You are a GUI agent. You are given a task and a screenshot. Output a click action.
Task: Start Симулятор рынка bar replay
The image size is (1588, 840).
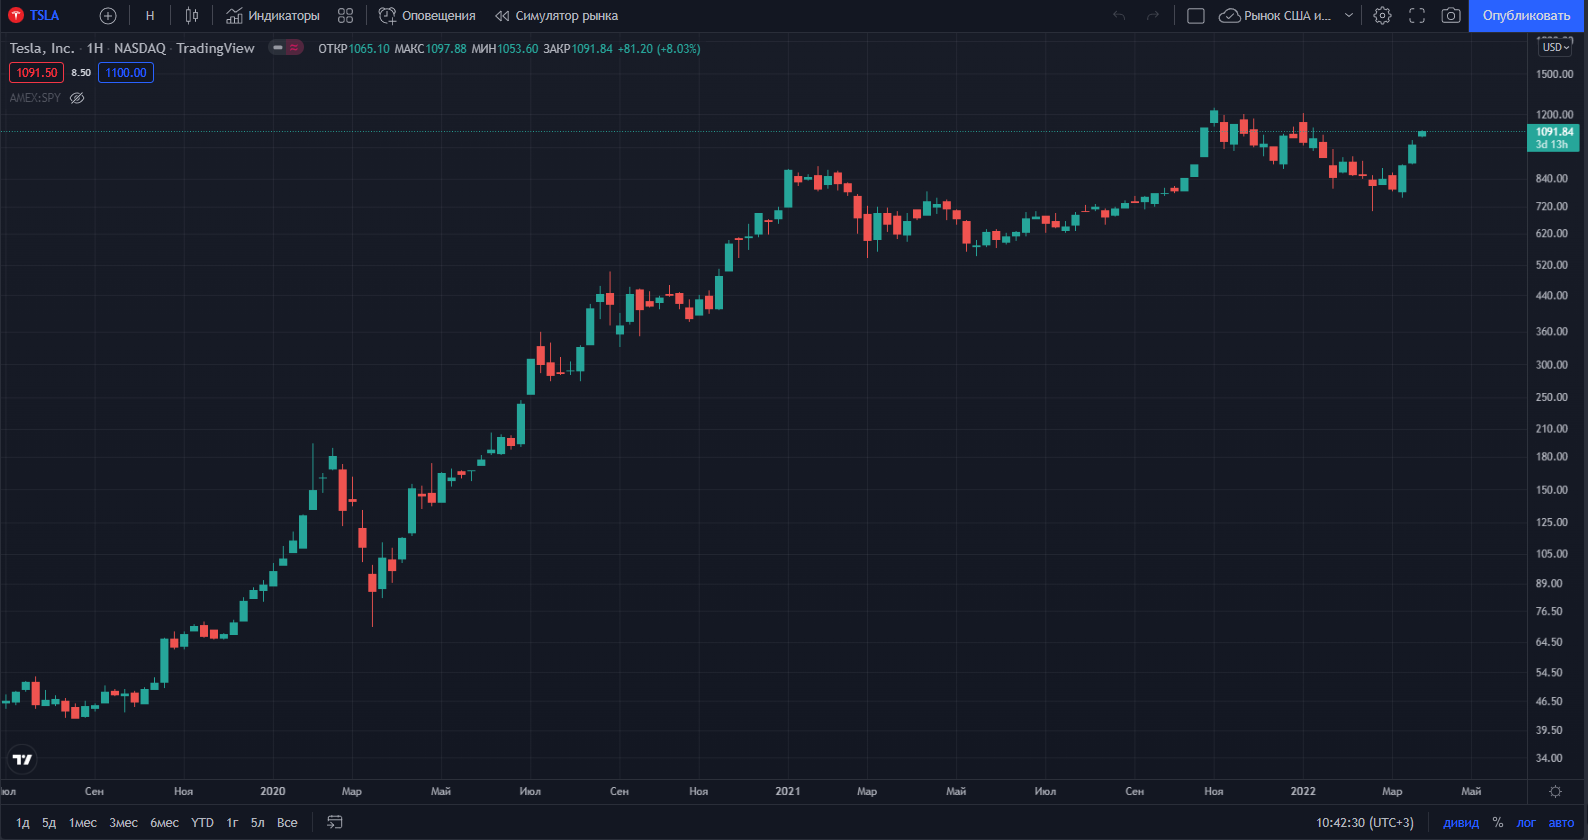(556, 16)
